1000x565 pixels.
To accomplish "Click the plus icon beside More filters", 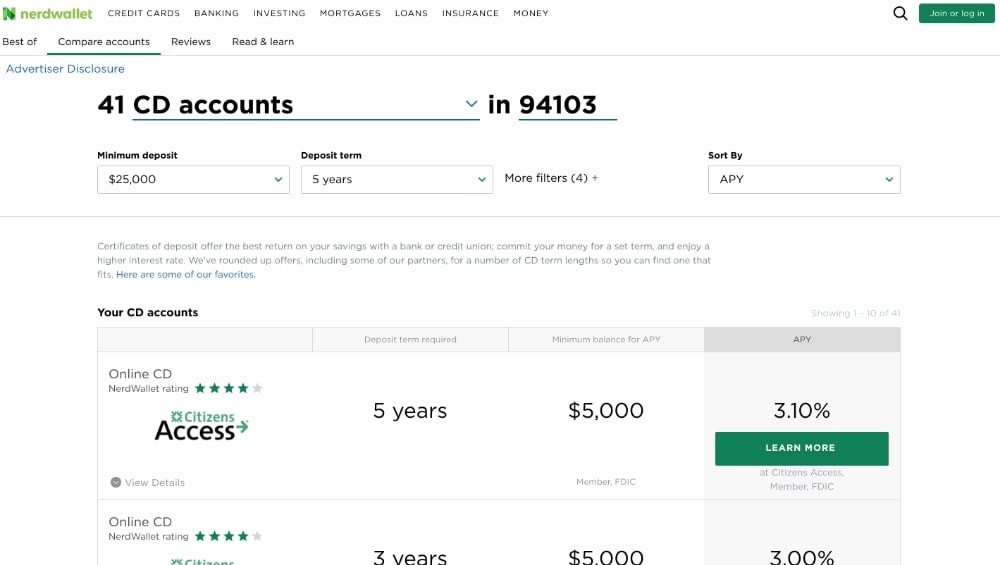I will pos(595,178).
